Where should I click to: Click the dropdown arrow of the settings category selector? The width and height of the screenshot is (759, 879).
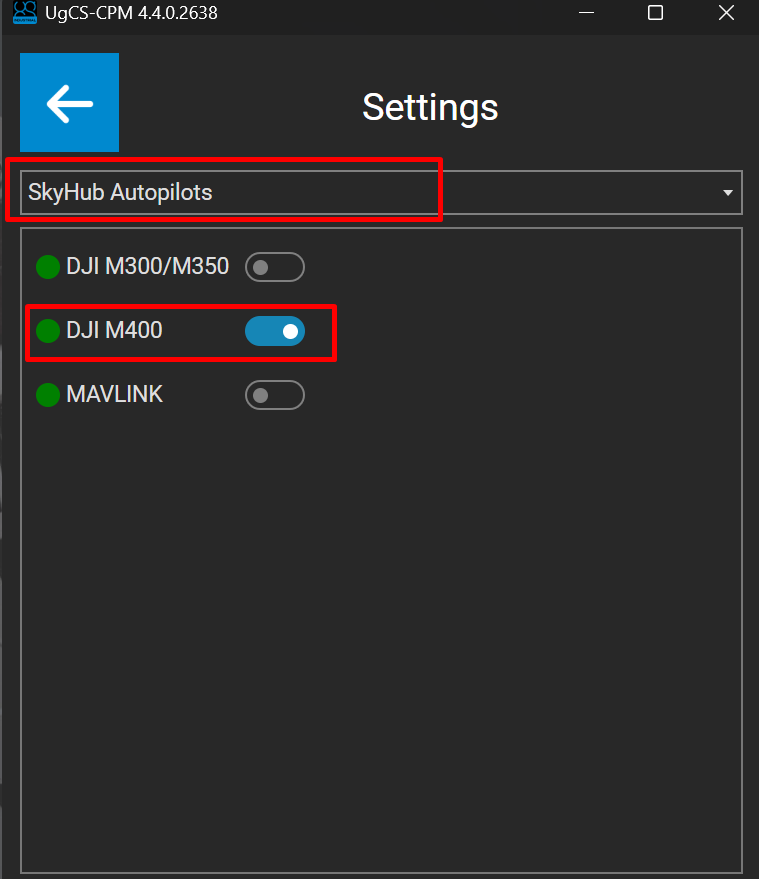tap(728, 192)
